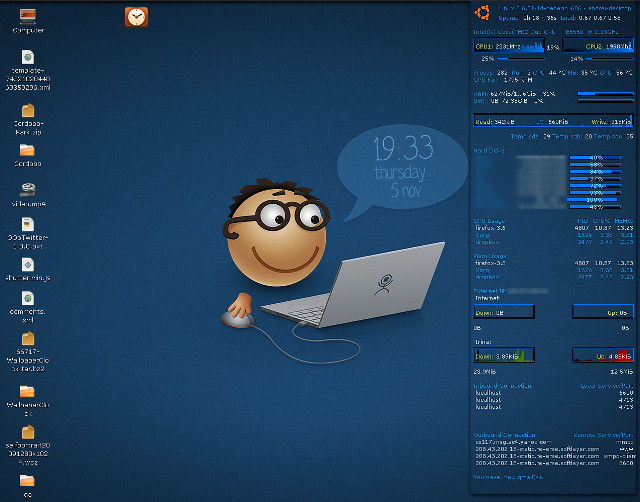Click the CPU Fan RPM reading
Image resolution: width=640 pixels, height=502 pixels.
(x=503, y=80)
